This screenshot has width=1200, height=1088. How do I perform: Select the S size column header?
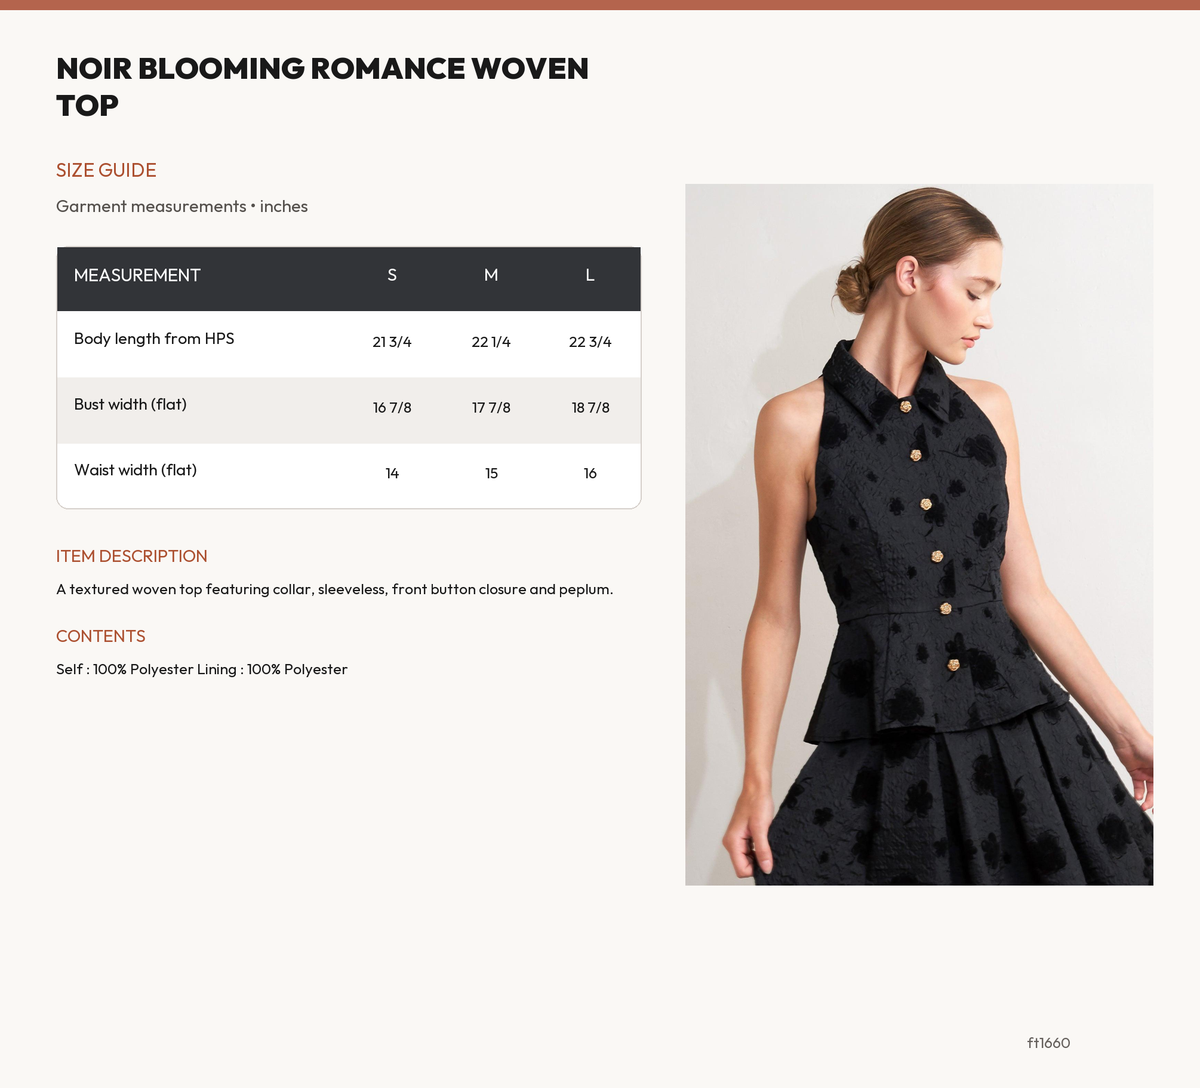point(392,275)
